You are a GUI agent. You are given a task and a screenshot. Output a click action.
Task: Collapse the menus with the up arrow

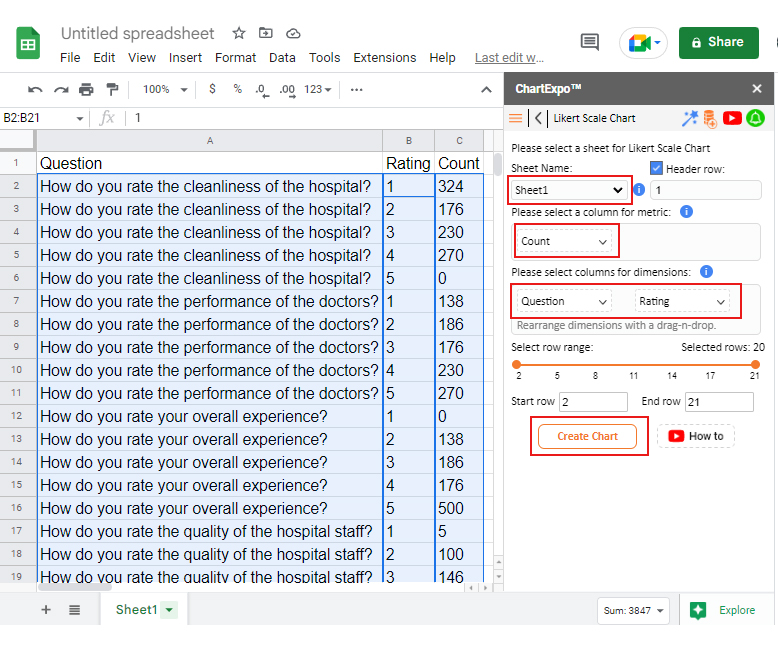click(486, 90)
